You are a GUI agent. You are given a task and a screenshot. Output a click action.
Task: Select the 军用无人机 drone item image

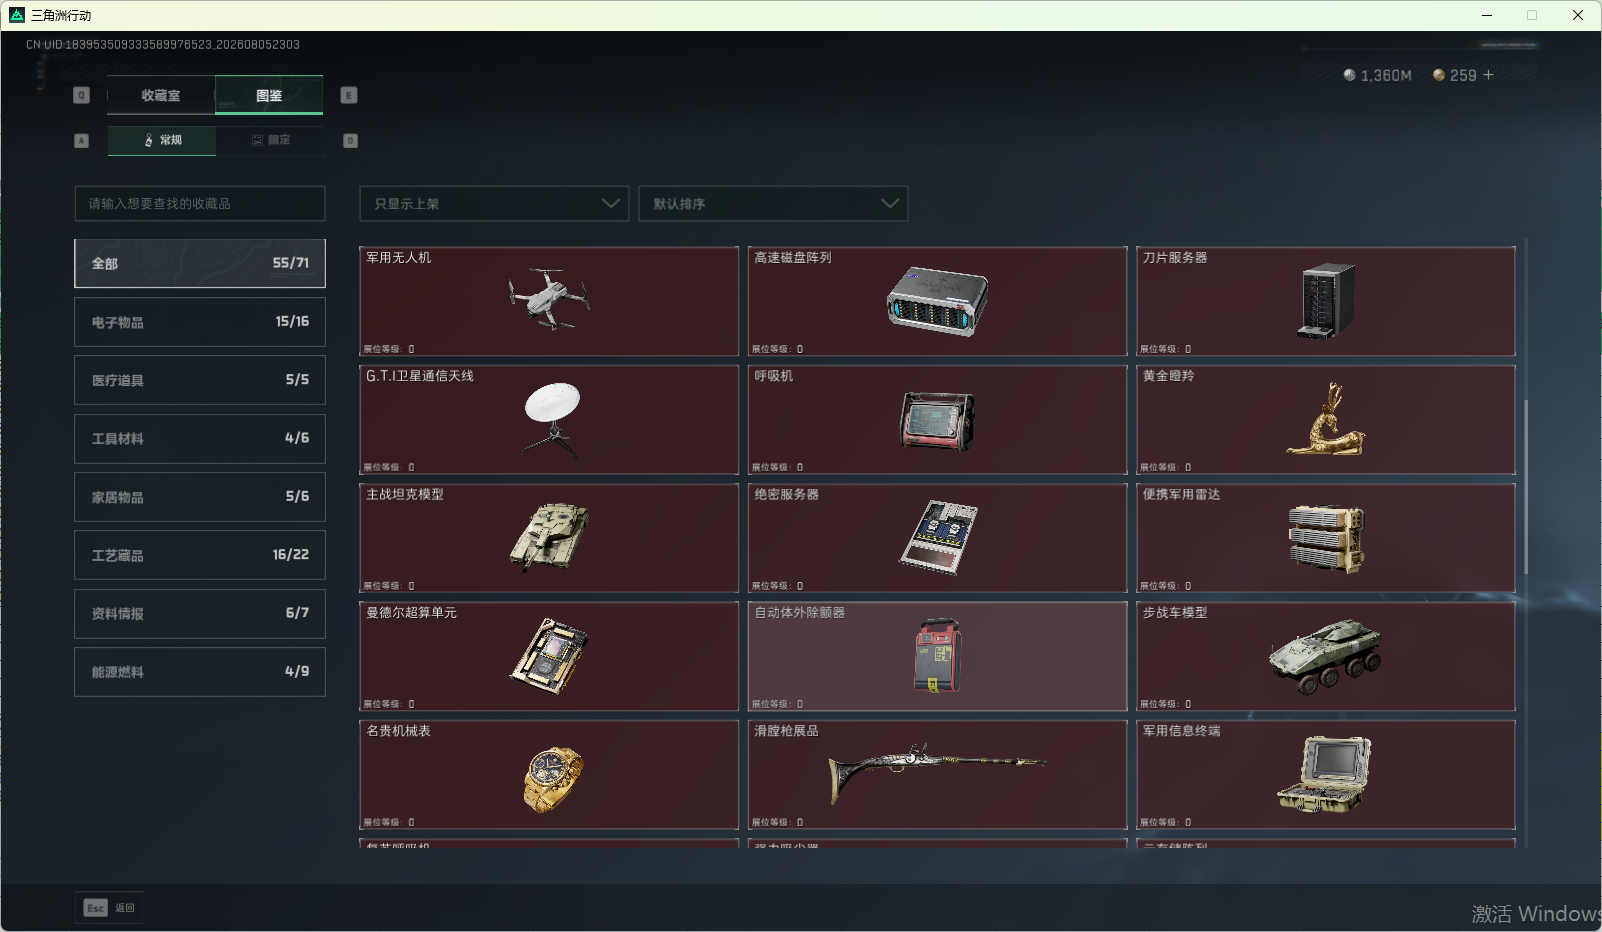pos(549,300)
